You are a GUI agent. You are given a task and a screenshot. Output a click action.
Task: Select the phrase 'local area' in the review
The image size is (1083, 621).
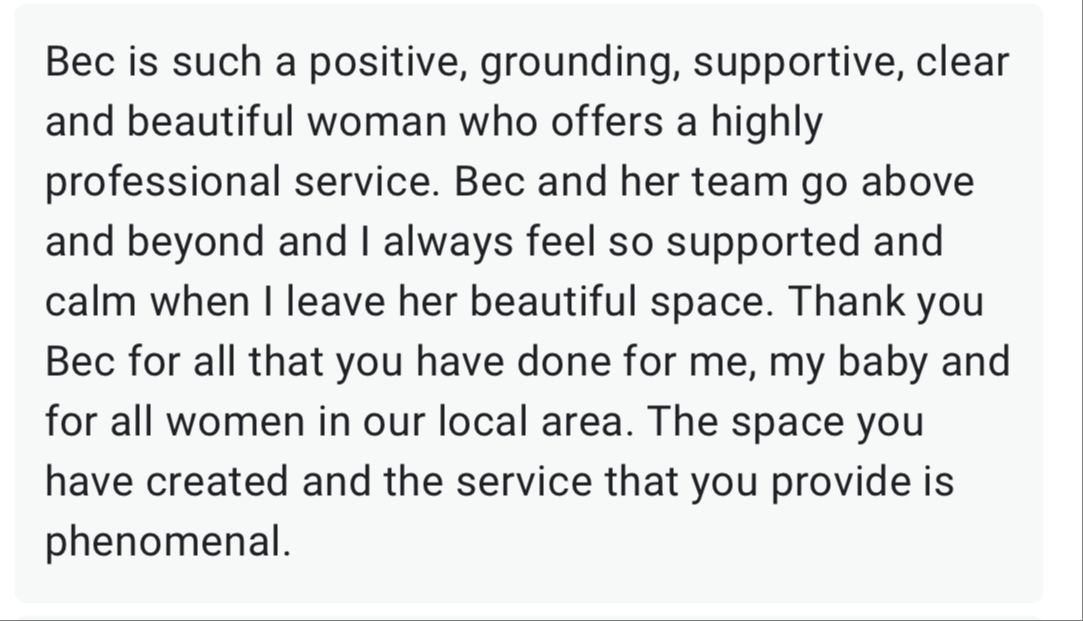pos(530,422)
